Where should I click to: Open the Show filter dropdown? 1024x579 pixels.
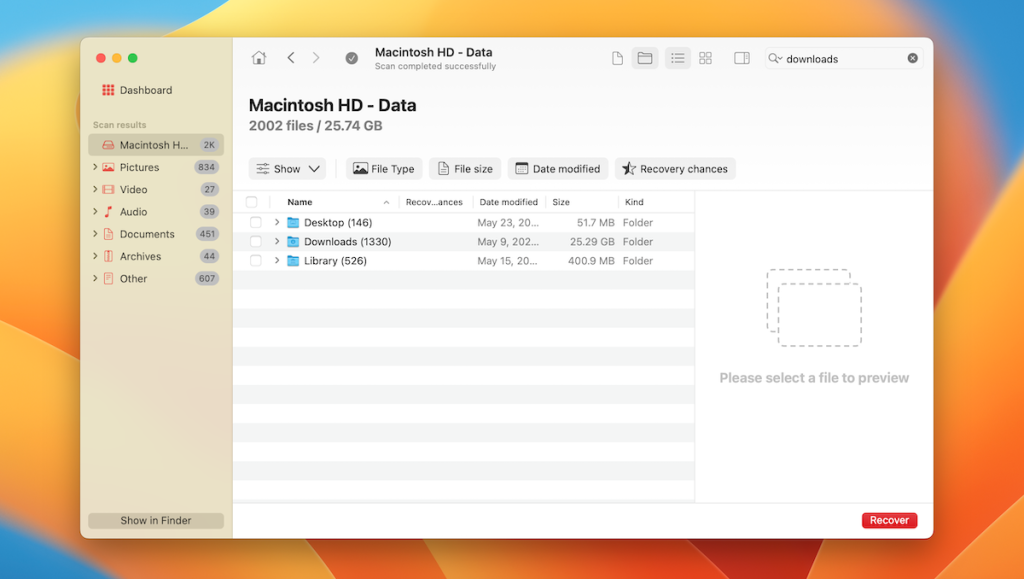(x=287, y=168)
